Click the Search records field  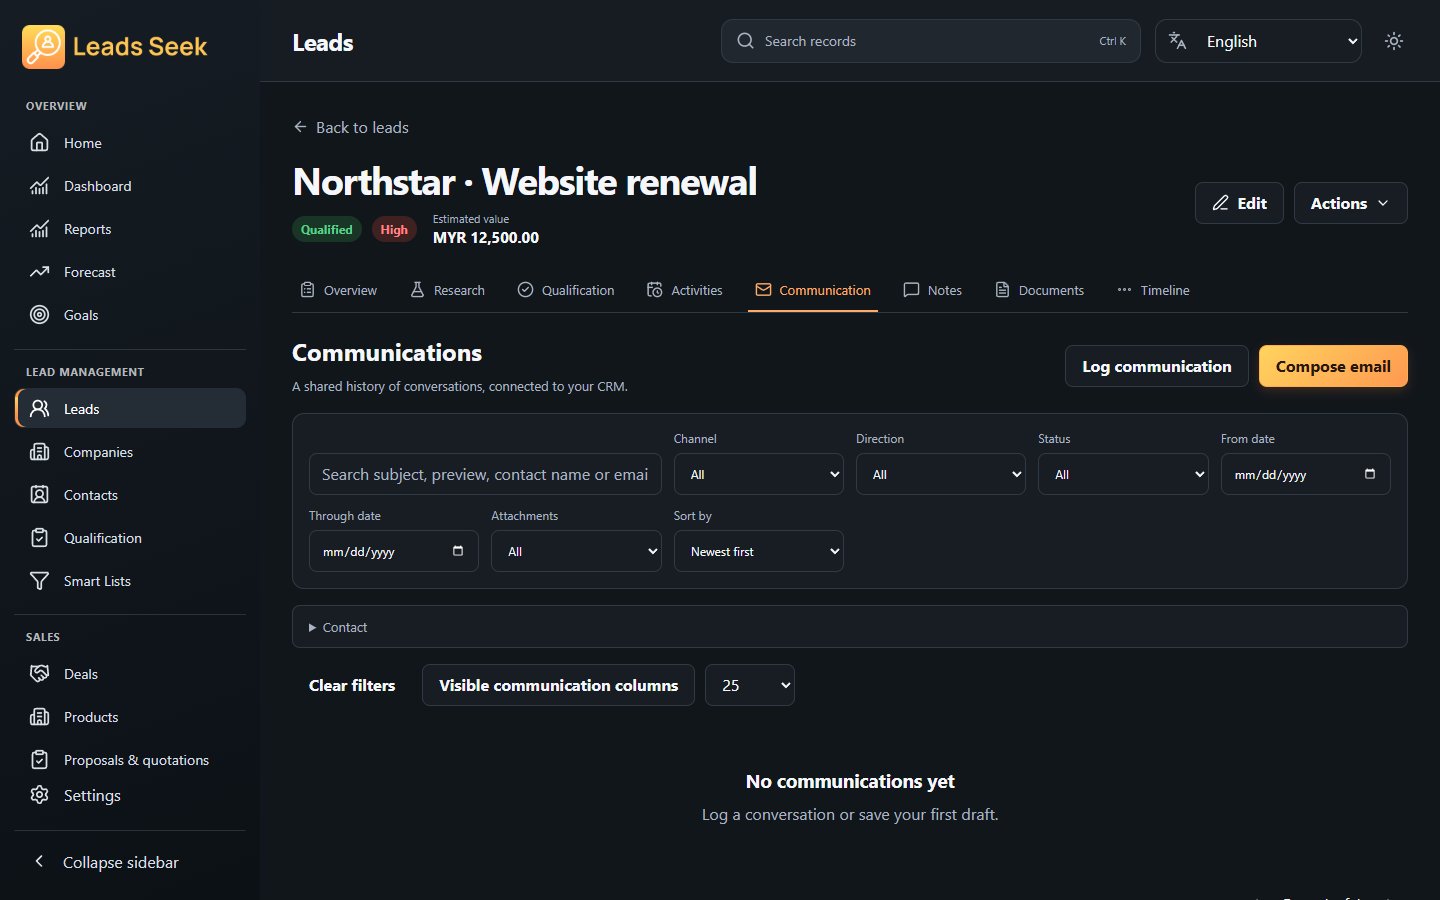(931, 41)
